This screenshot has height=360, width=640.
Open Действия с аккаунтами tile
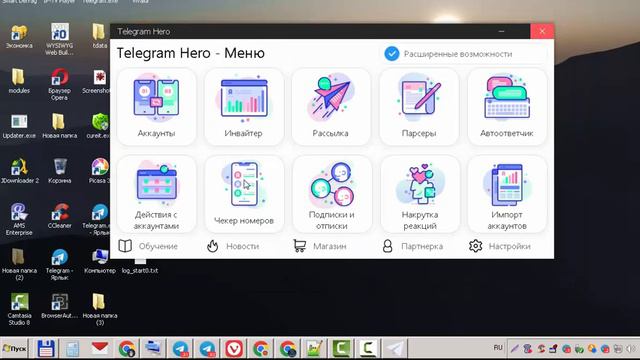click(156, 195)
